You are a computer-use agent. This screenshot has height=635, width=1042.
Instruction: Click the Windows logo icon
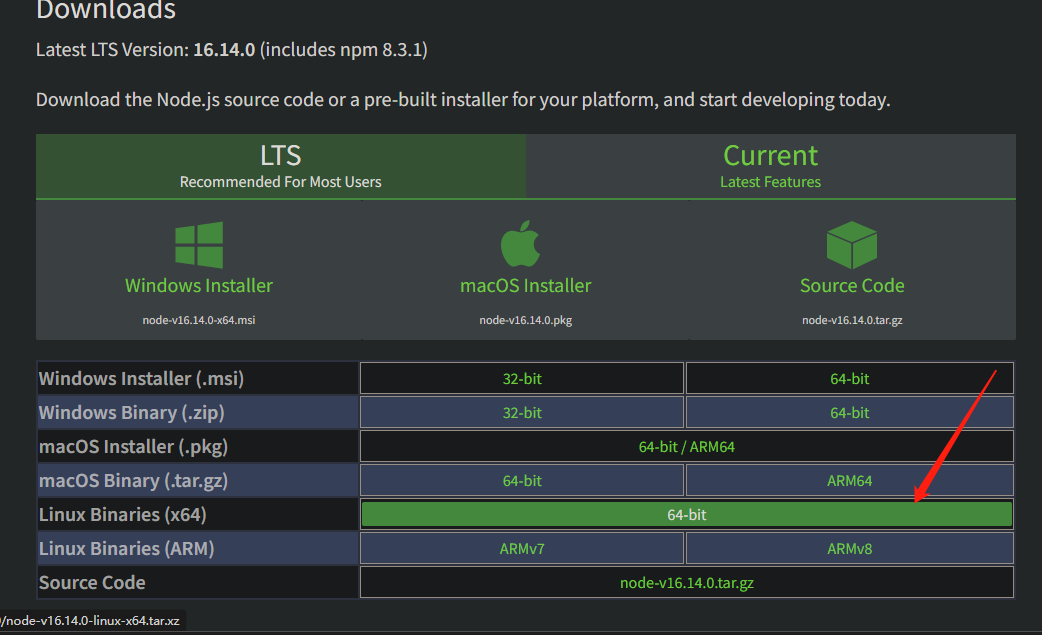tap(199, 244)
